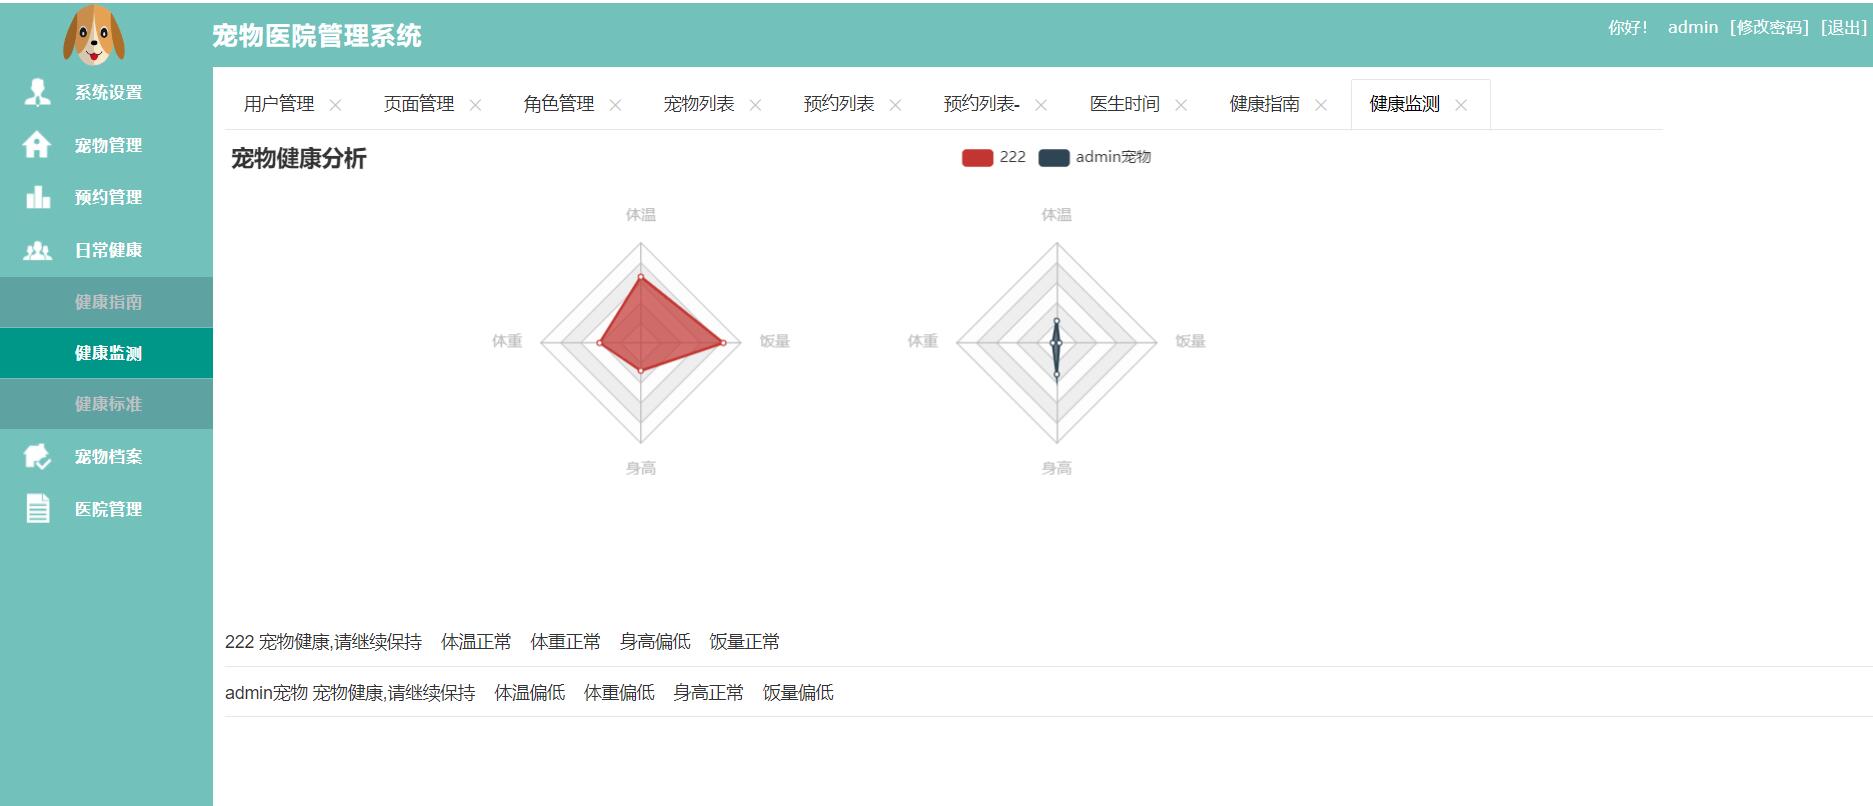The height and width of the screenshot is (806, 1873).
Task: Open 健康监测 in the sidebar submenu
Action: point(106,353)
